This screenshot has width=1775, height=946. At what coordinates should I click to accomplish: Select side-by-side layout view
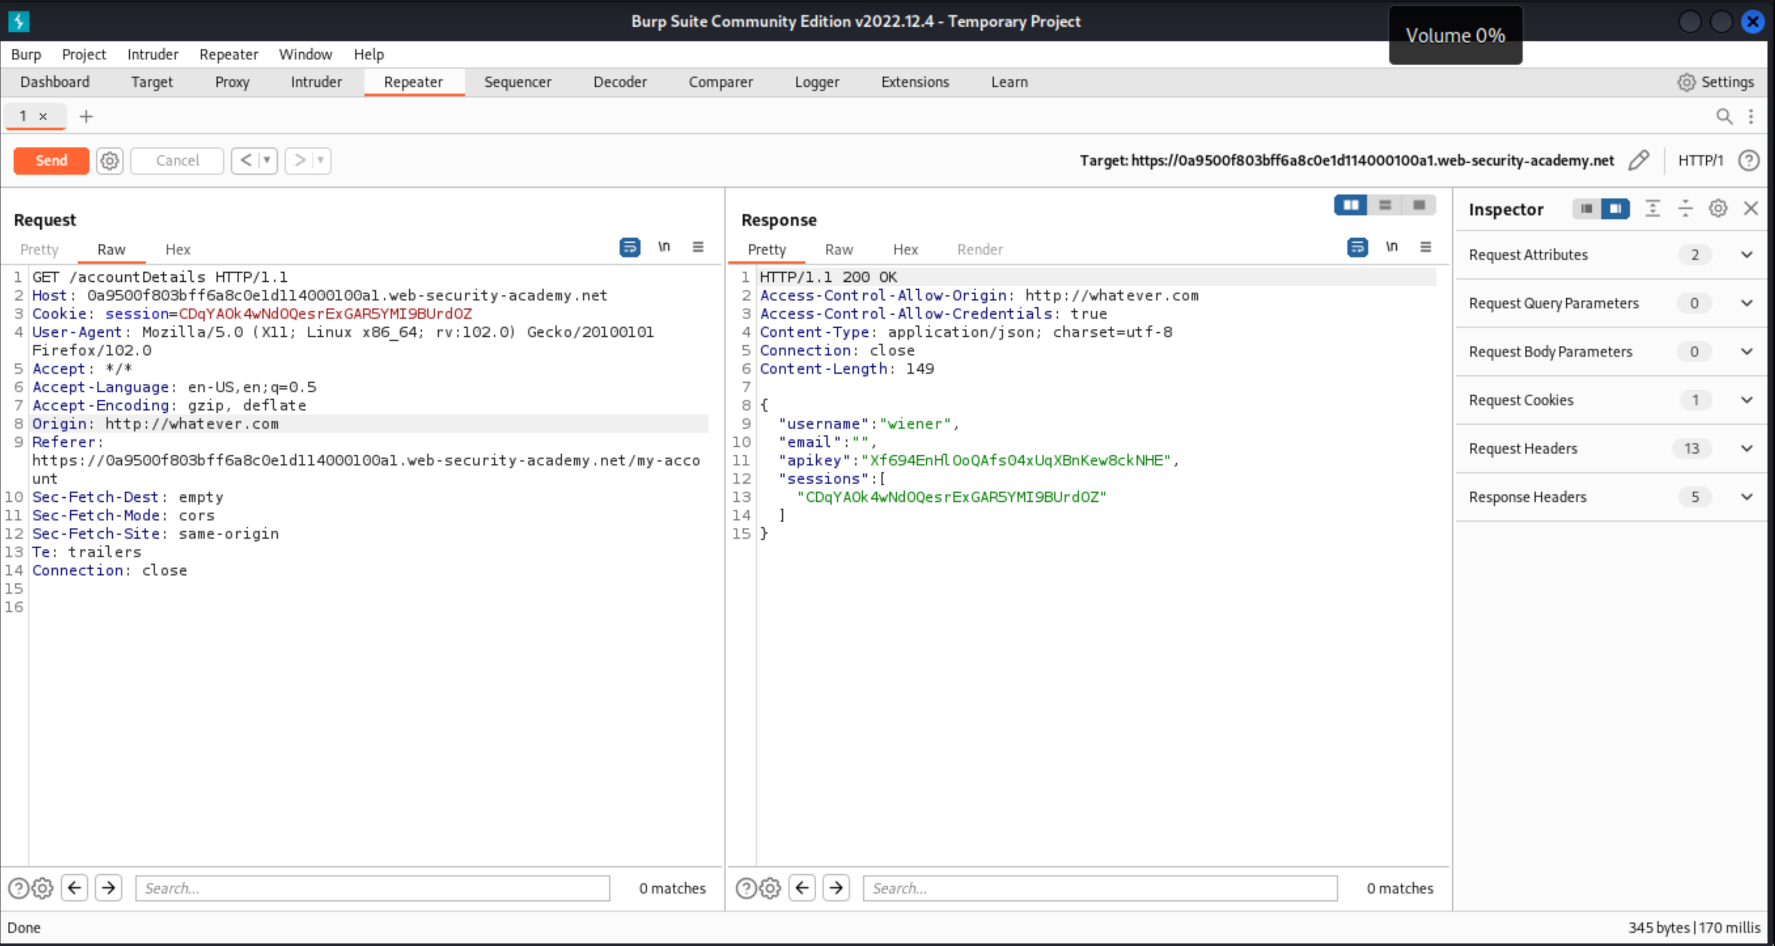pyautogui.click(x=1351, y=205)
